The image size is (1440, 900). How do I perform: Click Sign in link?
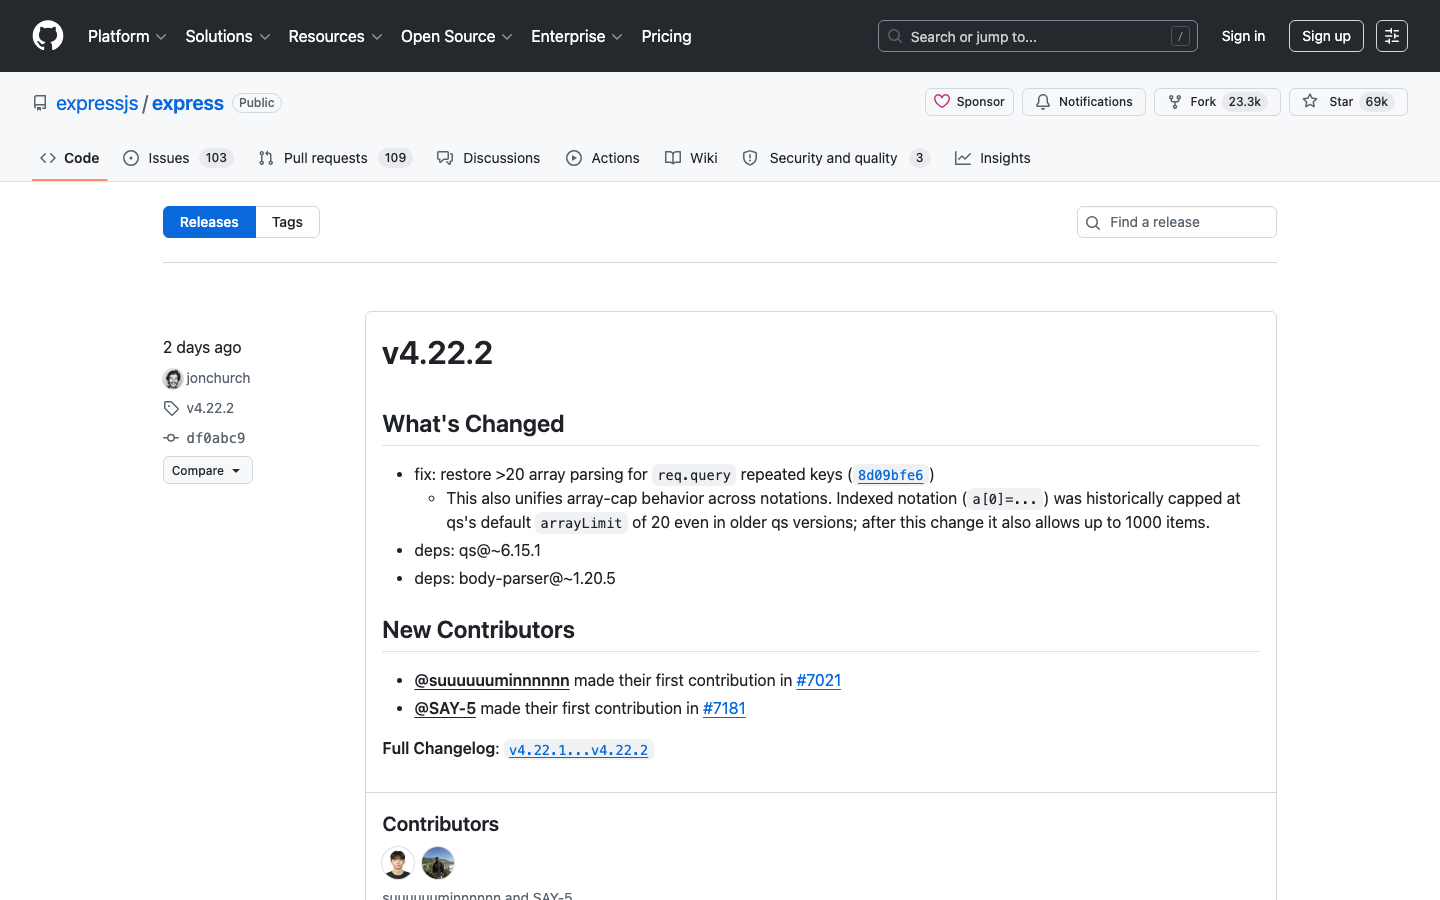click(x=1243, y=36)
